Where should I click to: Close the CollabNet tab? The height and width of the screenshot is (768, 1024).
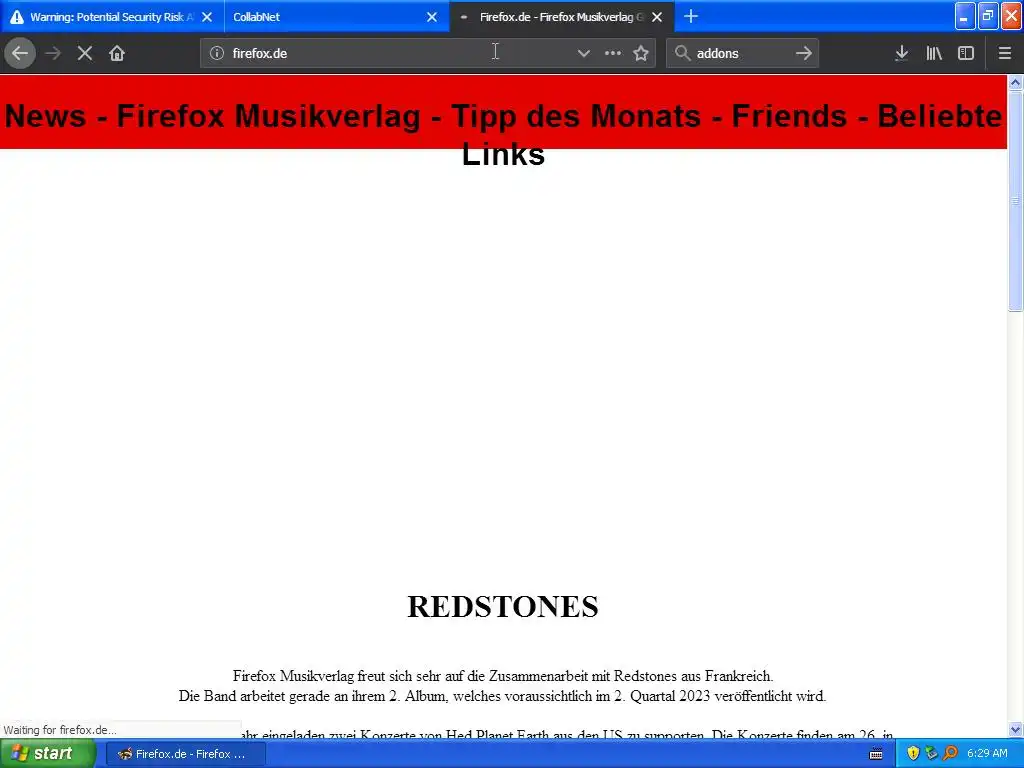pyautogui.click(x=432, y=17)
